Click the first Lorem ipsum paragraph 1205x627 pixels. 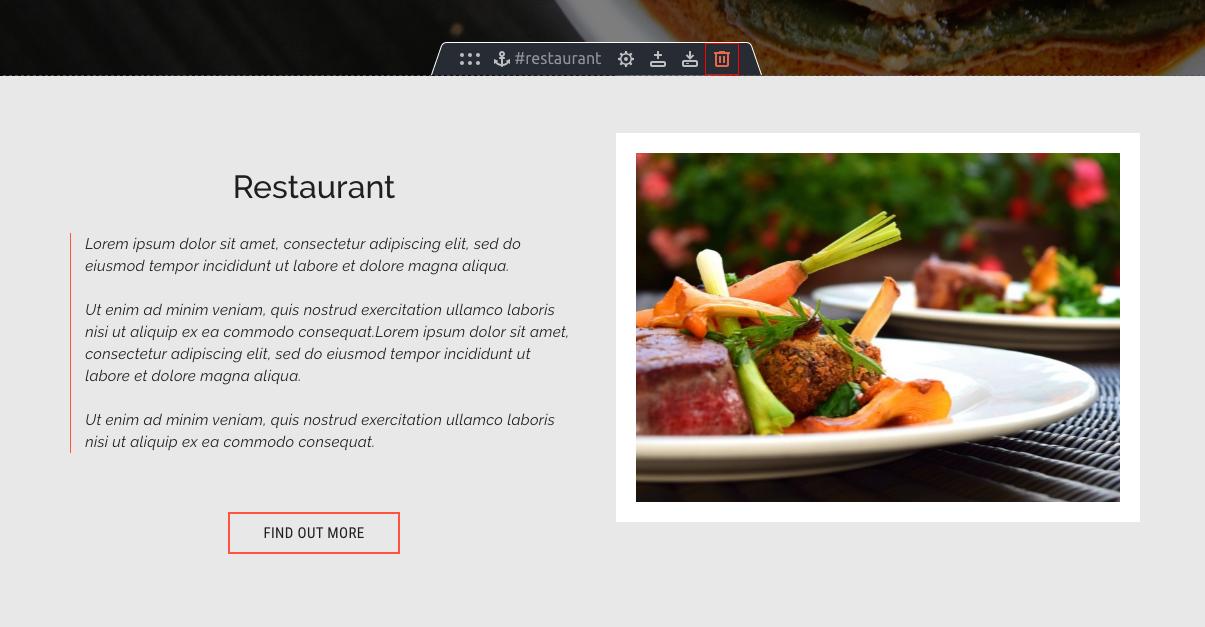click(303, 255)
